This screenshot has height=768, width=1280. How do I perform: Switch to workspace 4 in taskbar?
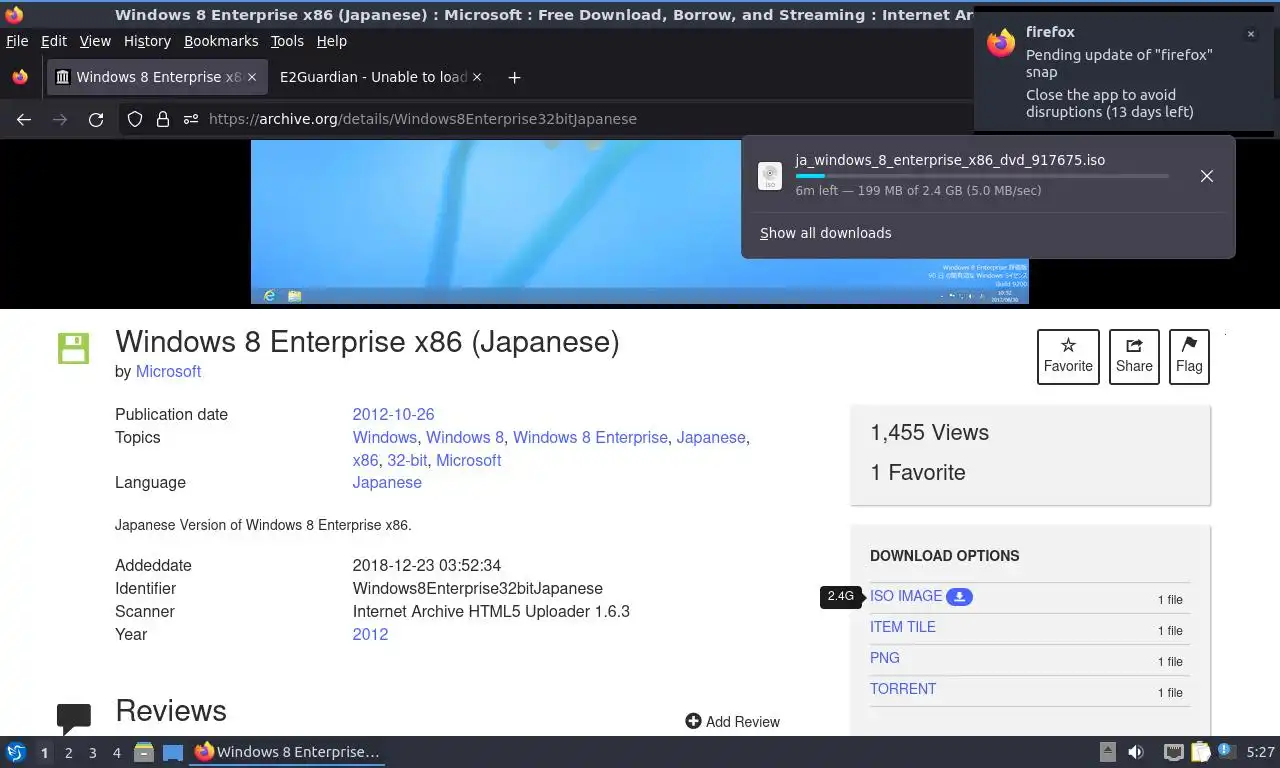pyautogui.click(x=117, y=753)
